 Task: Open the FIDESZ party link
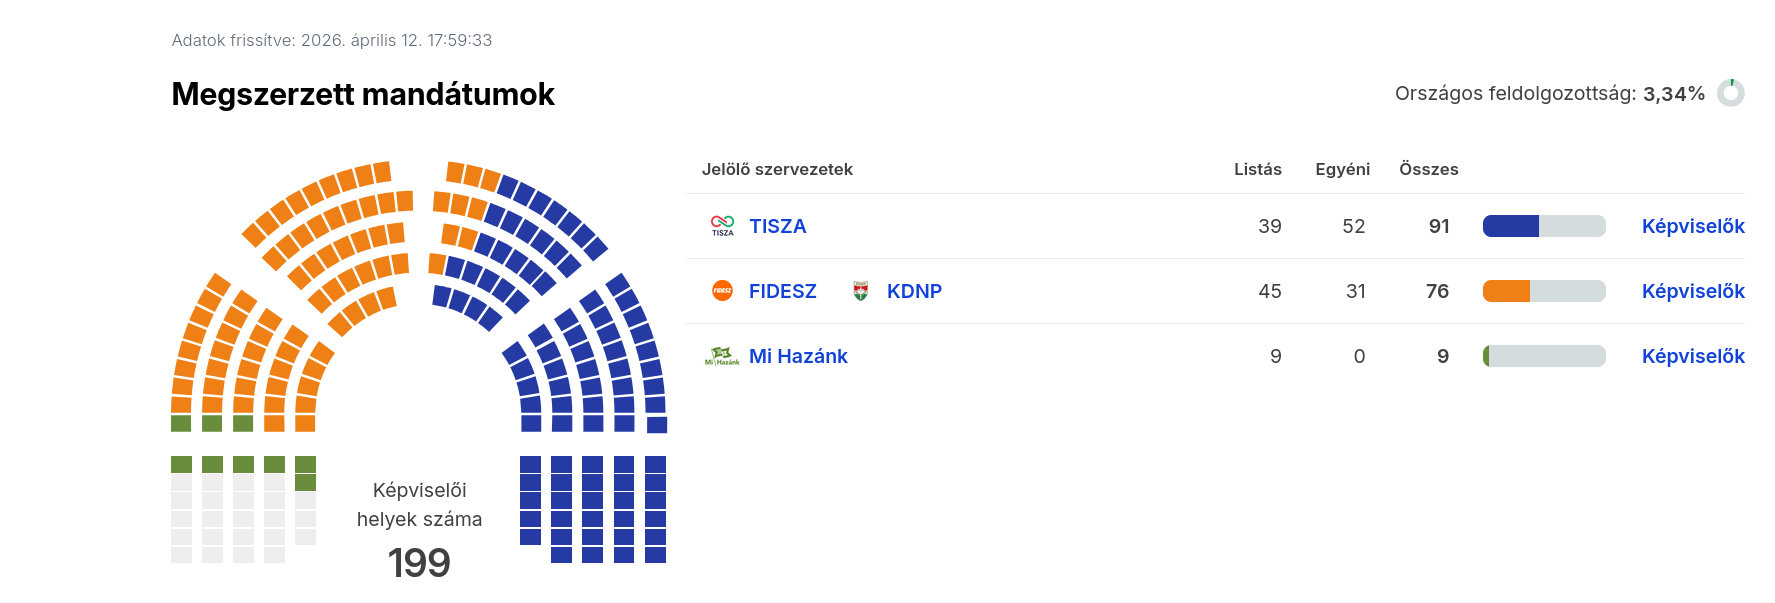[x=782, y=291]
